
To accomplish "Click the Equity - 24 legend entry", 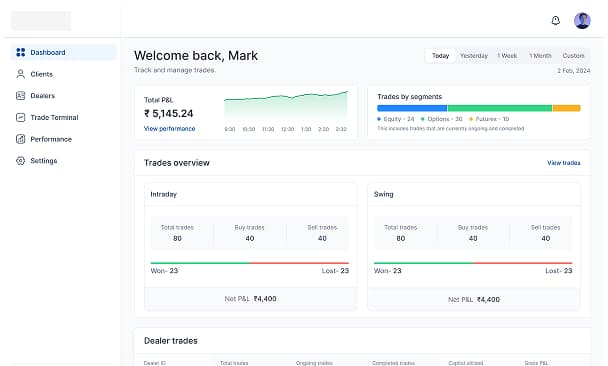I will pos(396,119).
